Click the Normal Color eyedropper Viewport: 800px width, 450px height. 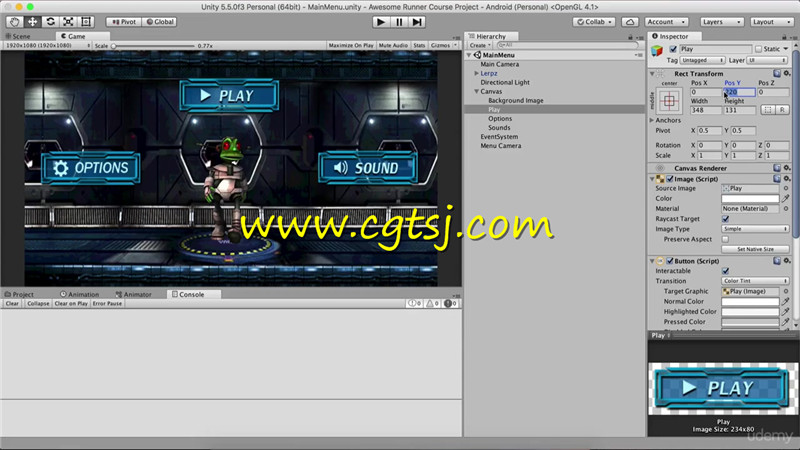pos(786,302)
